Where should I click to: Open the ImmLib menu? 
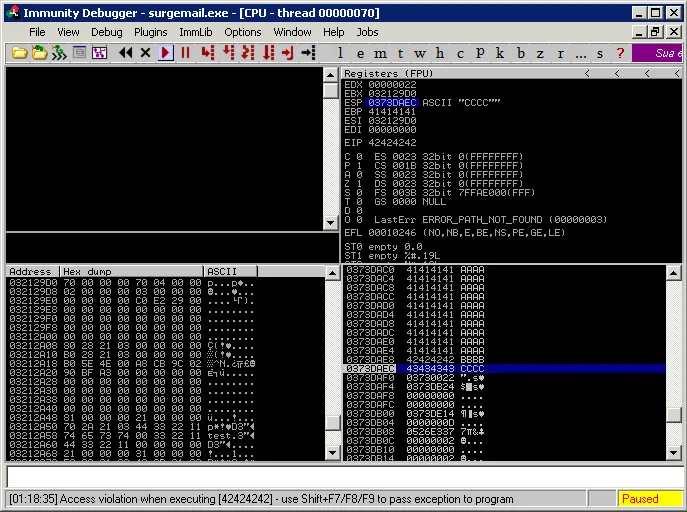[196, 32]
